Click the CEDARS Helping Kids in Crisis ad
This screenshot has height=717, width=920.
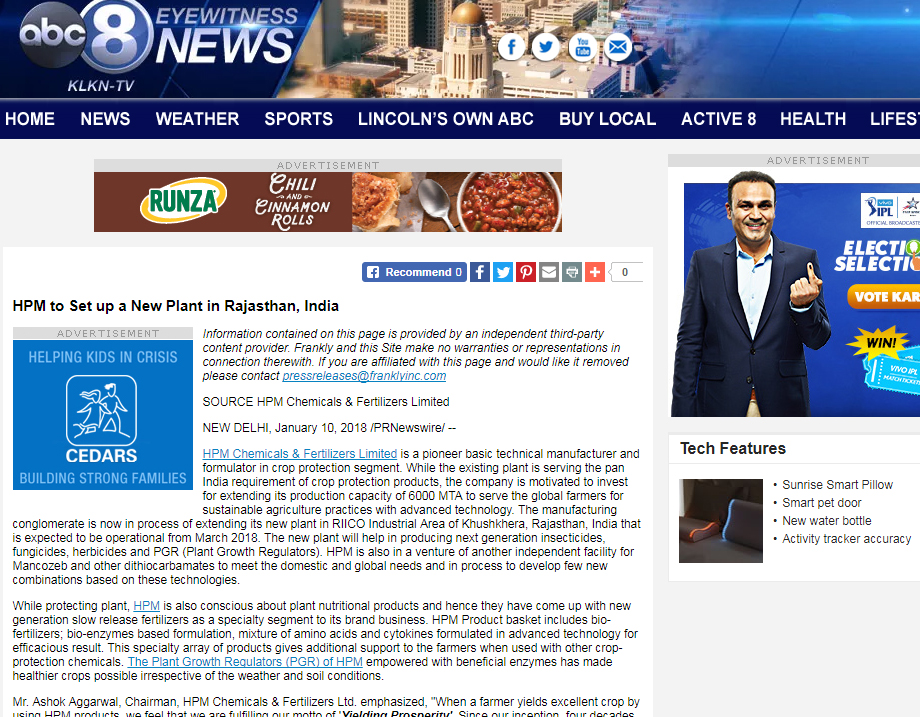coord(103,415)
